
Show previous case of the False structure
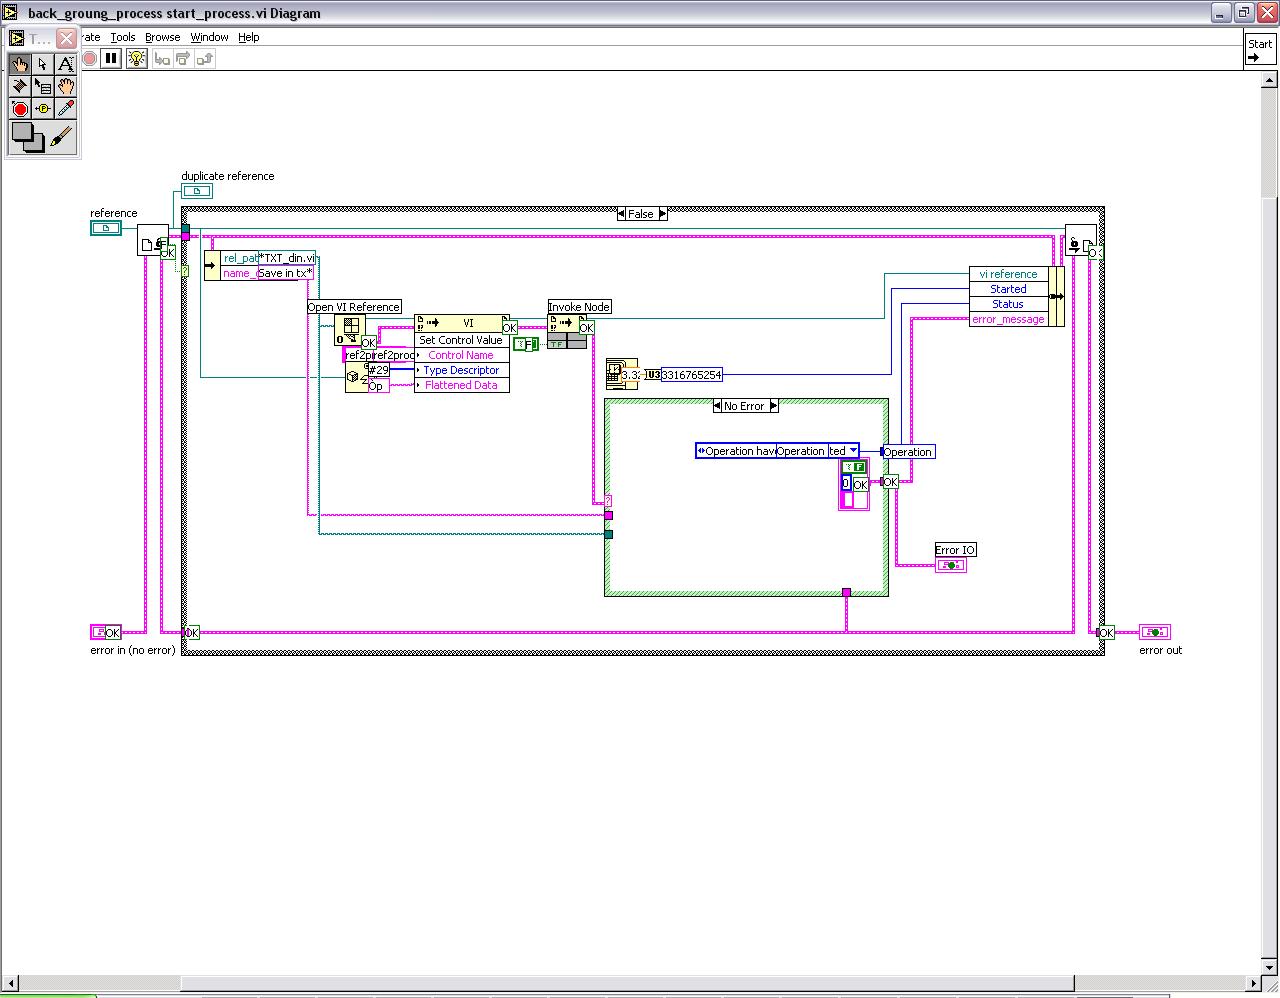[x=622, y=214]
